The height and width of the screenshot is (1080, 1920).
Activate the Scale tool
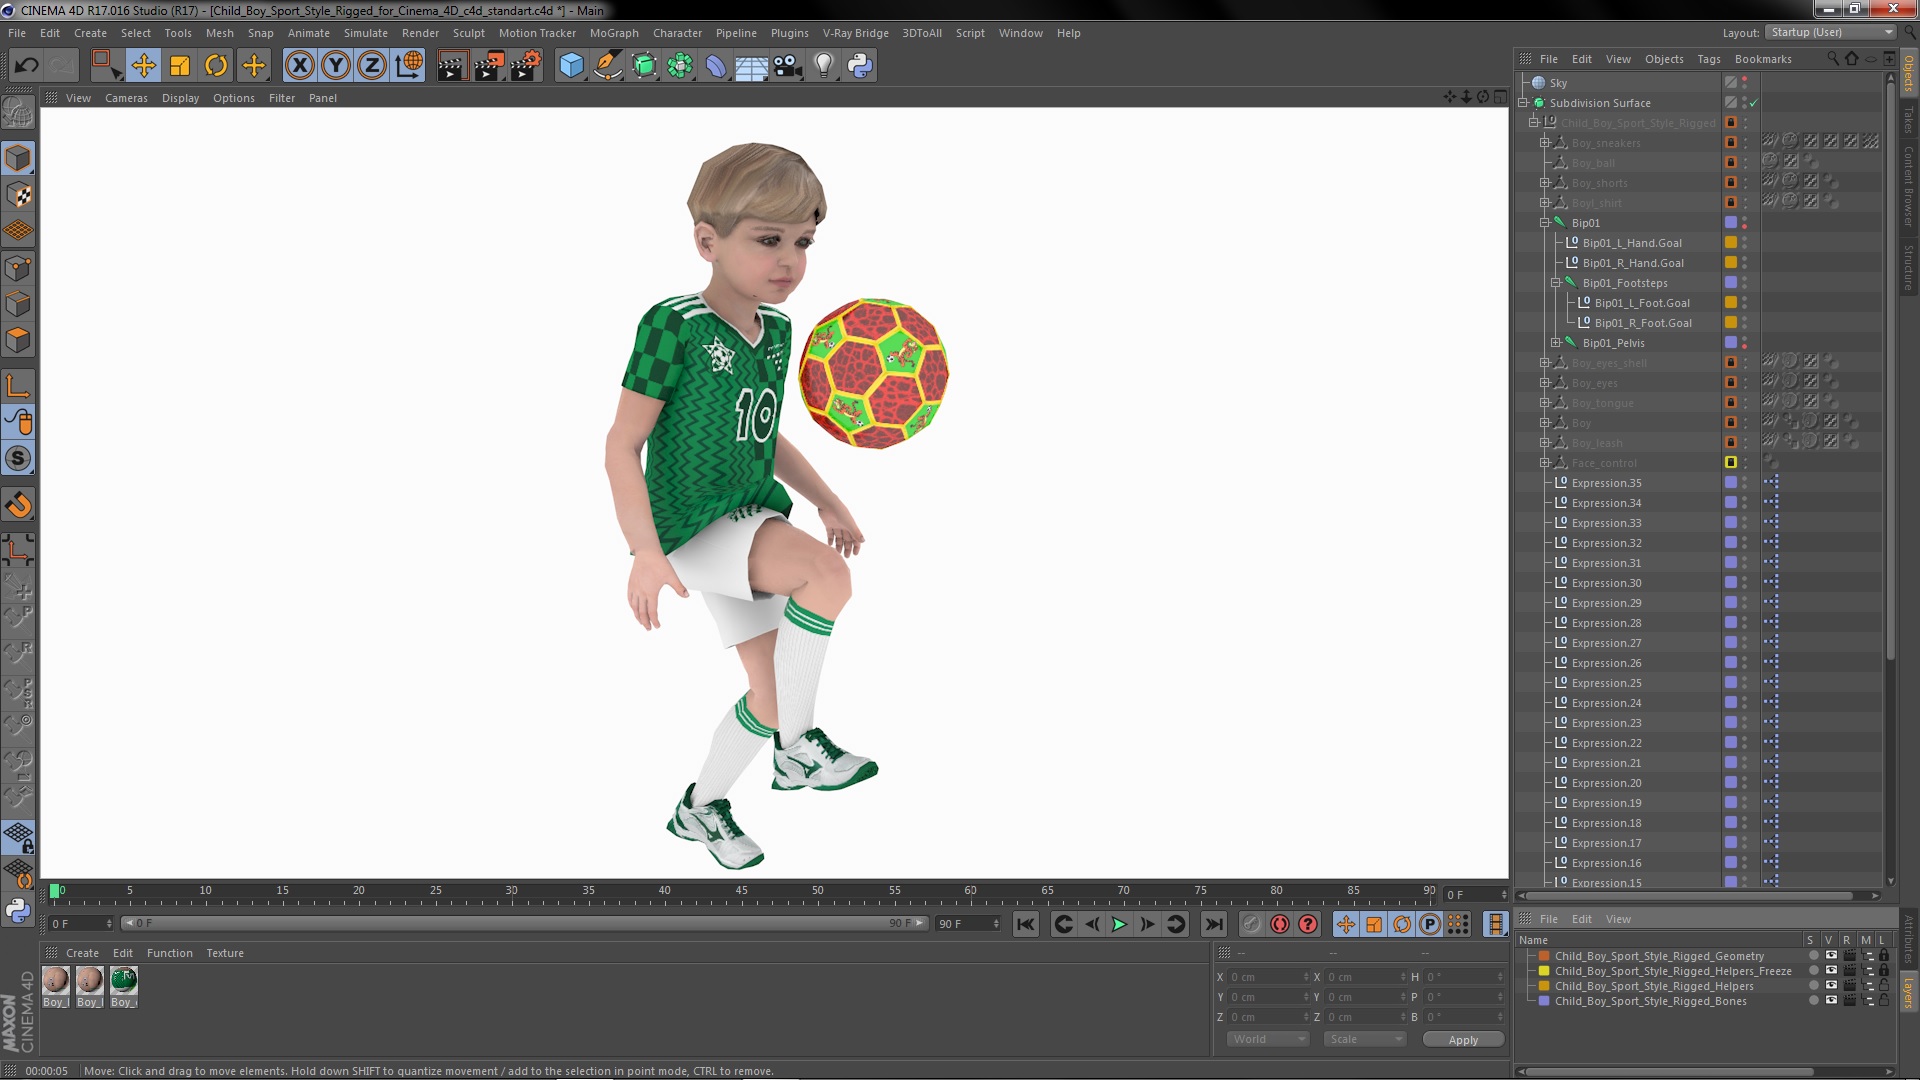180,66
